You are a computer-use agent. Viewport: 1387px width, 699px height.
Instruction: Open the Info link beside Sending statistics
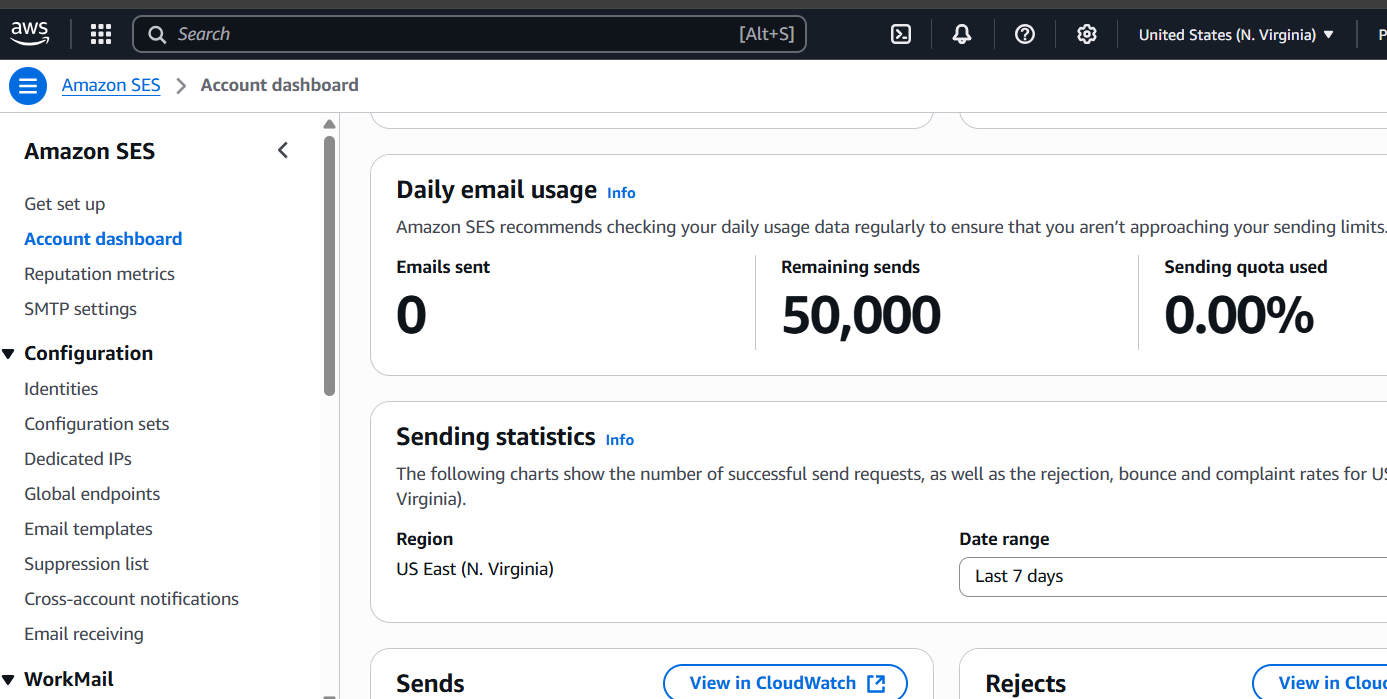[620, 440]
